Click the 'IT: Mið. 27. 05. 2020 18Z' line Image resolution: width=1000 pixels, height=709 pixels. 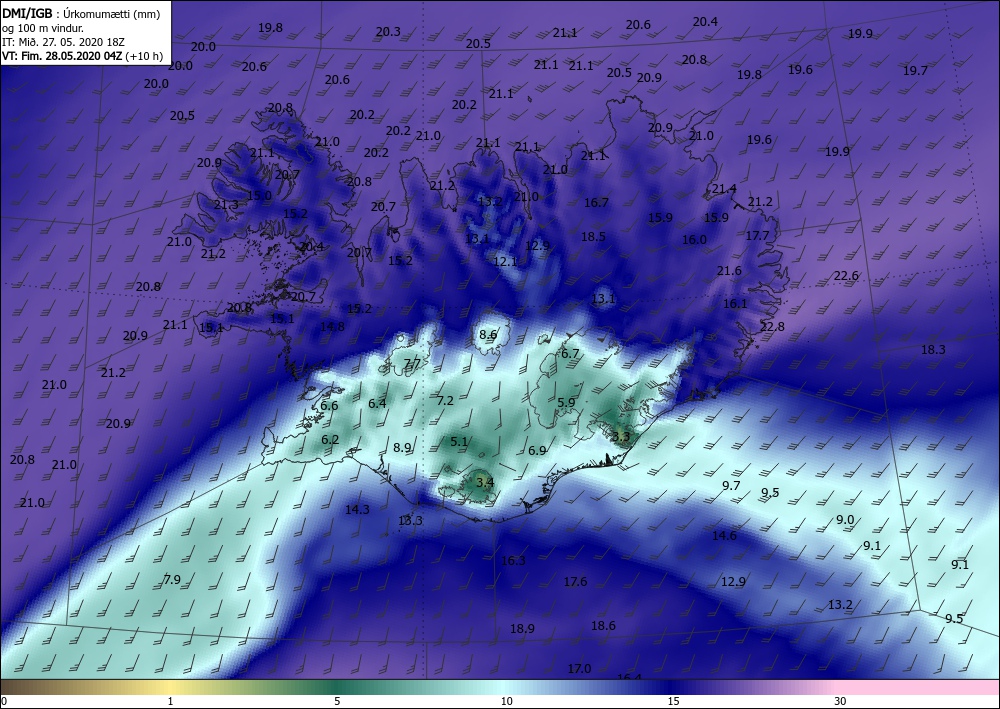pyautogui.click(x=62, y=42)
